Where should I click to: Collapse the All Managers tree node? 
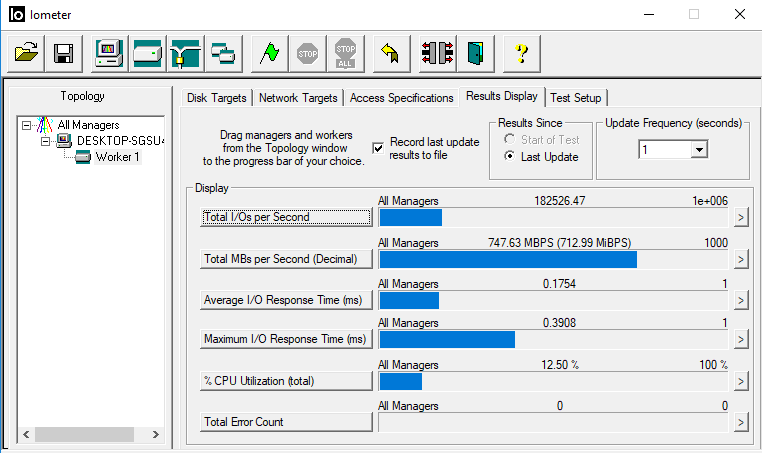click(26, 125)
